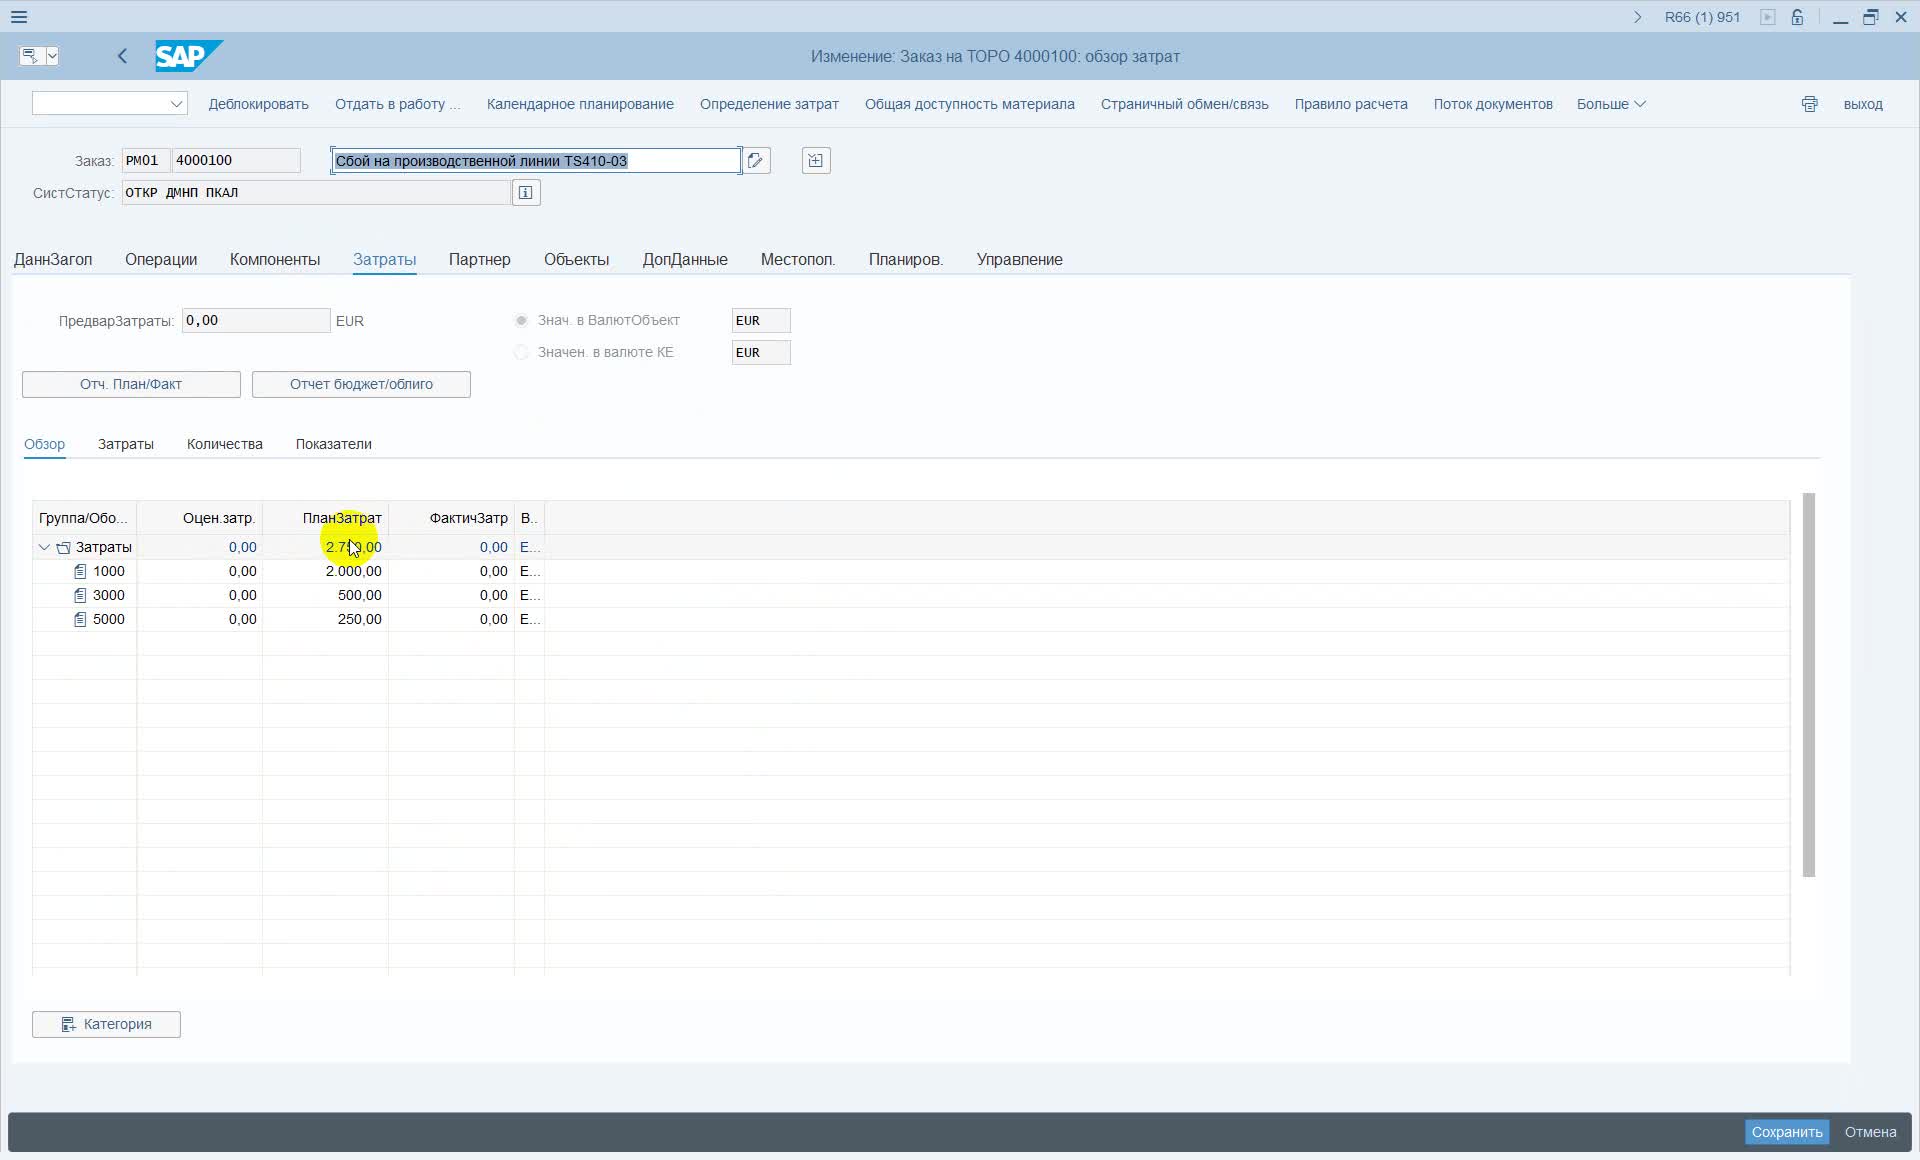Click the Оцен.затр. column header
Viewport: 1920px width, 1160px height.
point(200,519)
